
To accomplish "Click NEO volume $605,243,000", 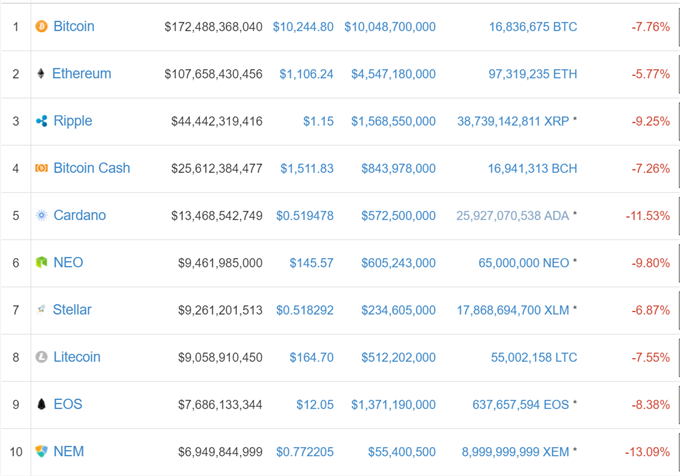I will click(399, 263).
